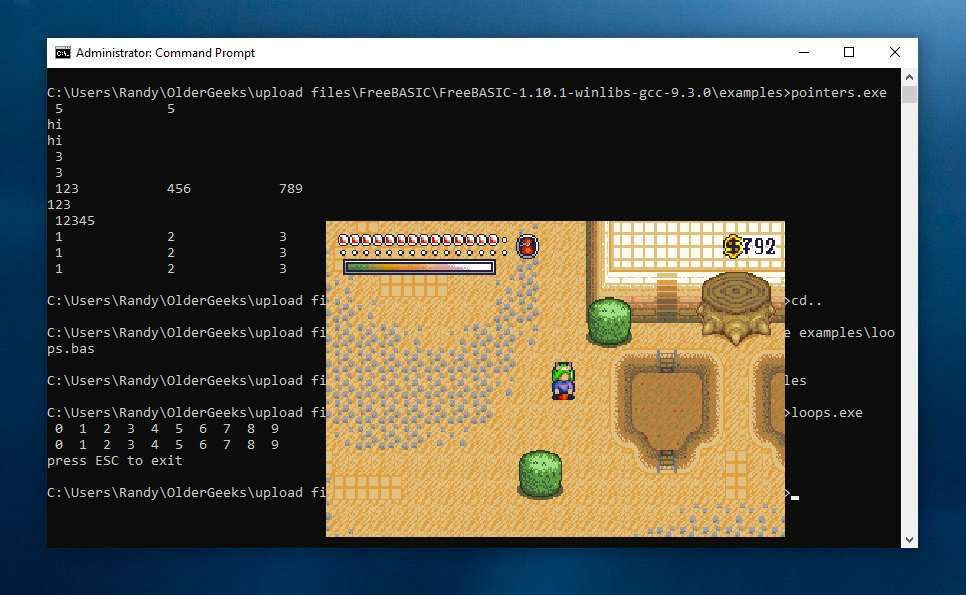Image resolution: width=966 pixels, height=595 pixels.
Task: Click the "pointers.exe" command text
Action: coord(838,93)
